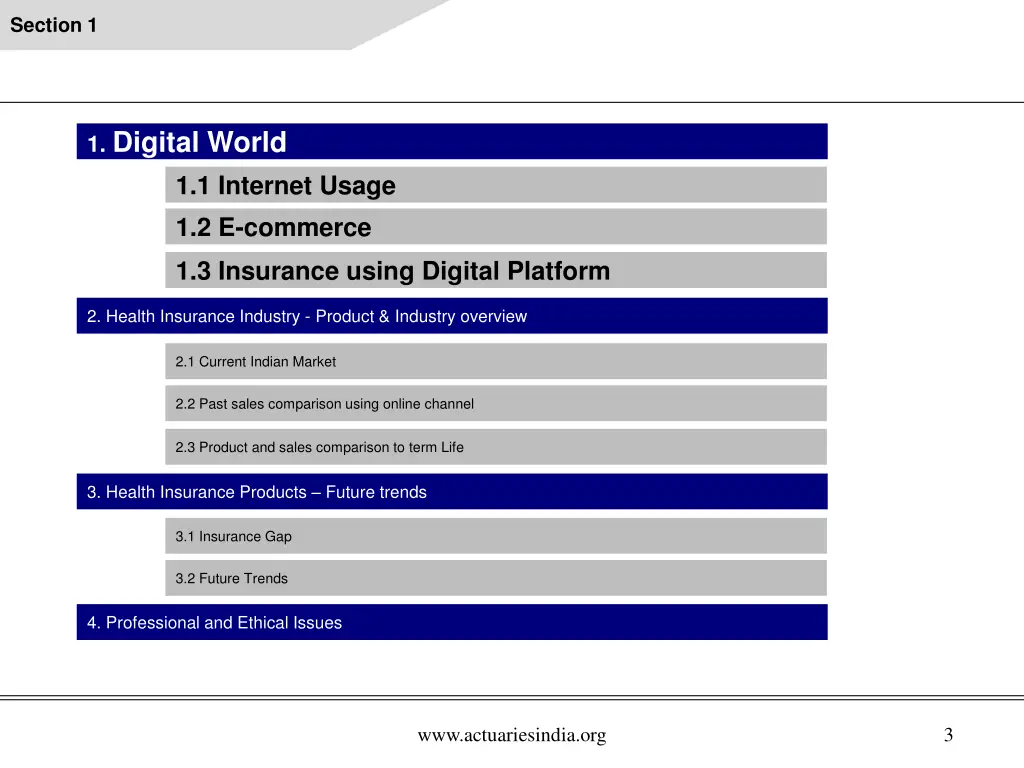Click the 'Section 1' header label
1024x768 pixels.
[x=54, y=25]
